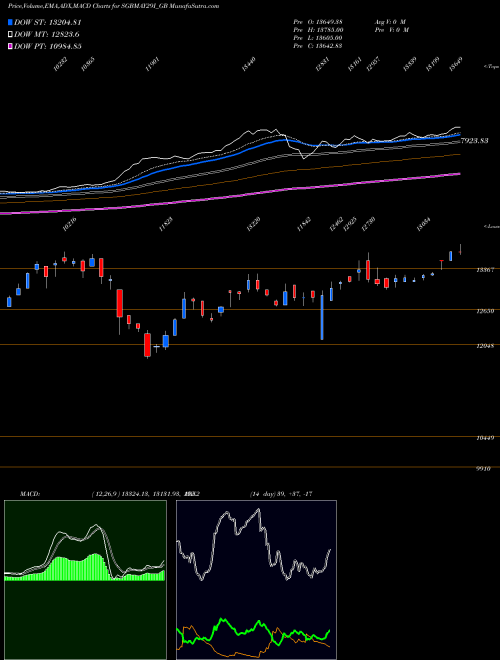Click the 13440 top value label
The height and width of the screenshot is (660, 500).
click(249, 64)
